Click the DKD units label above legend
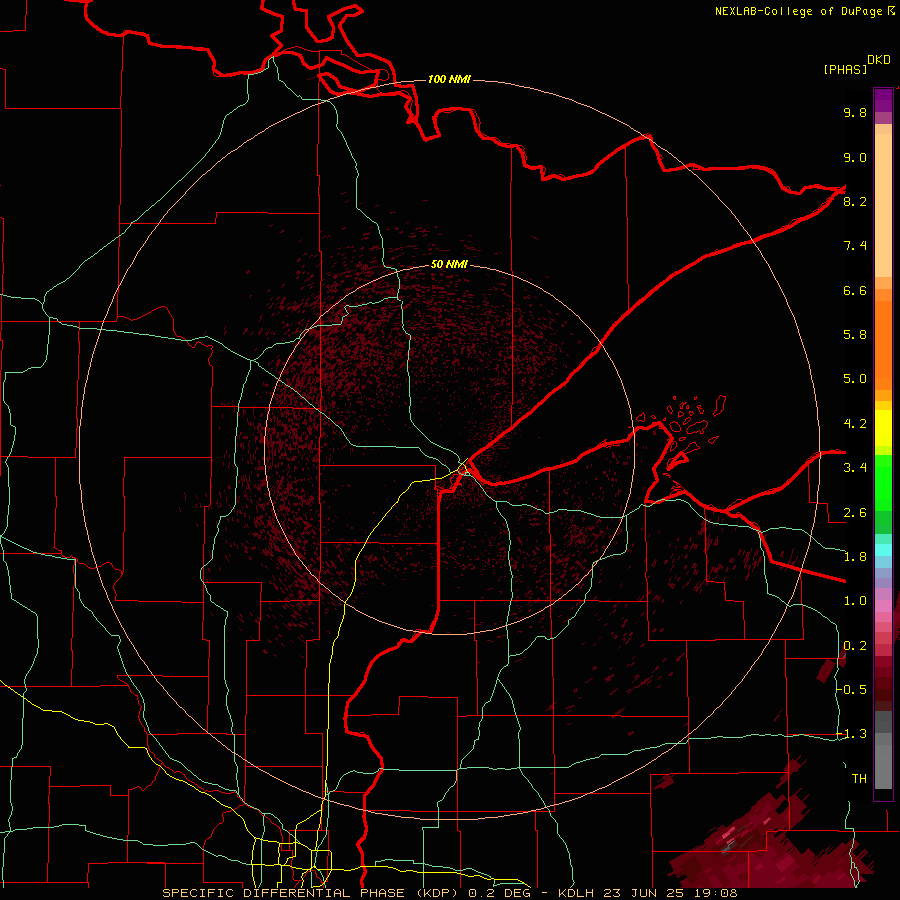The width and height of the screenshot is (900, 900). 879,60
